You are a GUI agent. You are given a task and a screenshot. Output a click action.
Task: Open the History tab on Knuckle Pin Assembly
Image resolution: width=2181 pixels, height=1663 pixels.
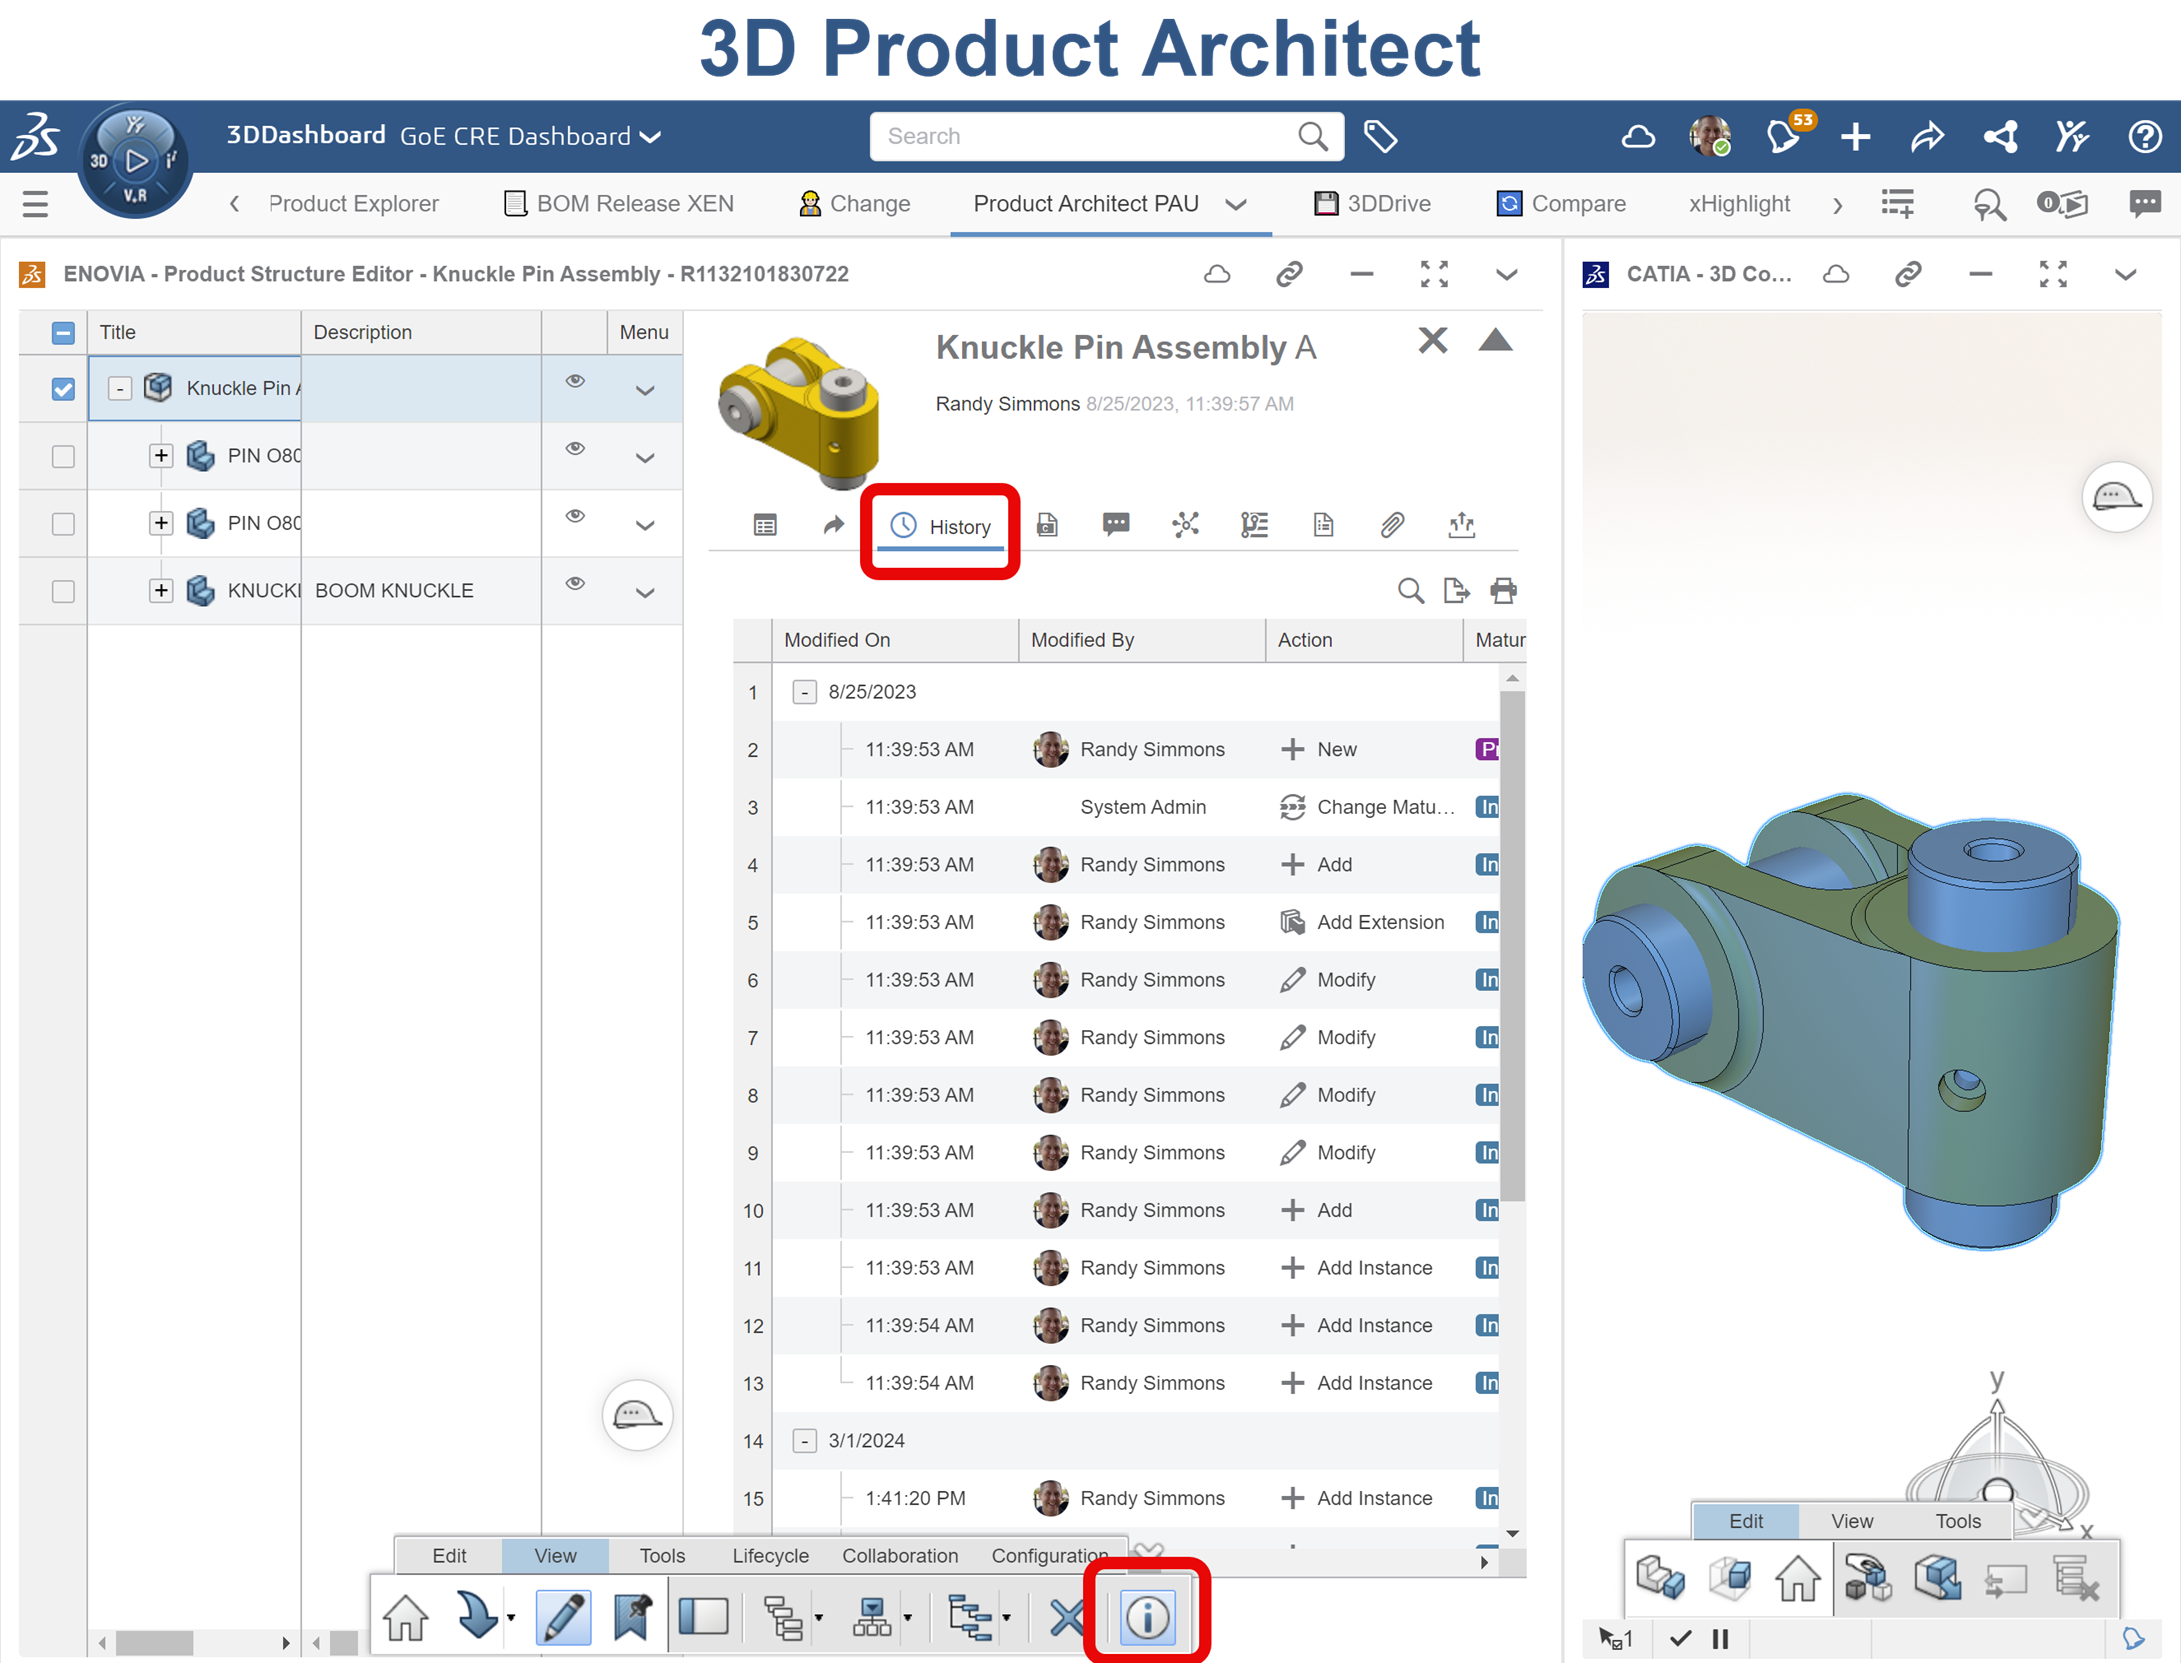point(940,527)
